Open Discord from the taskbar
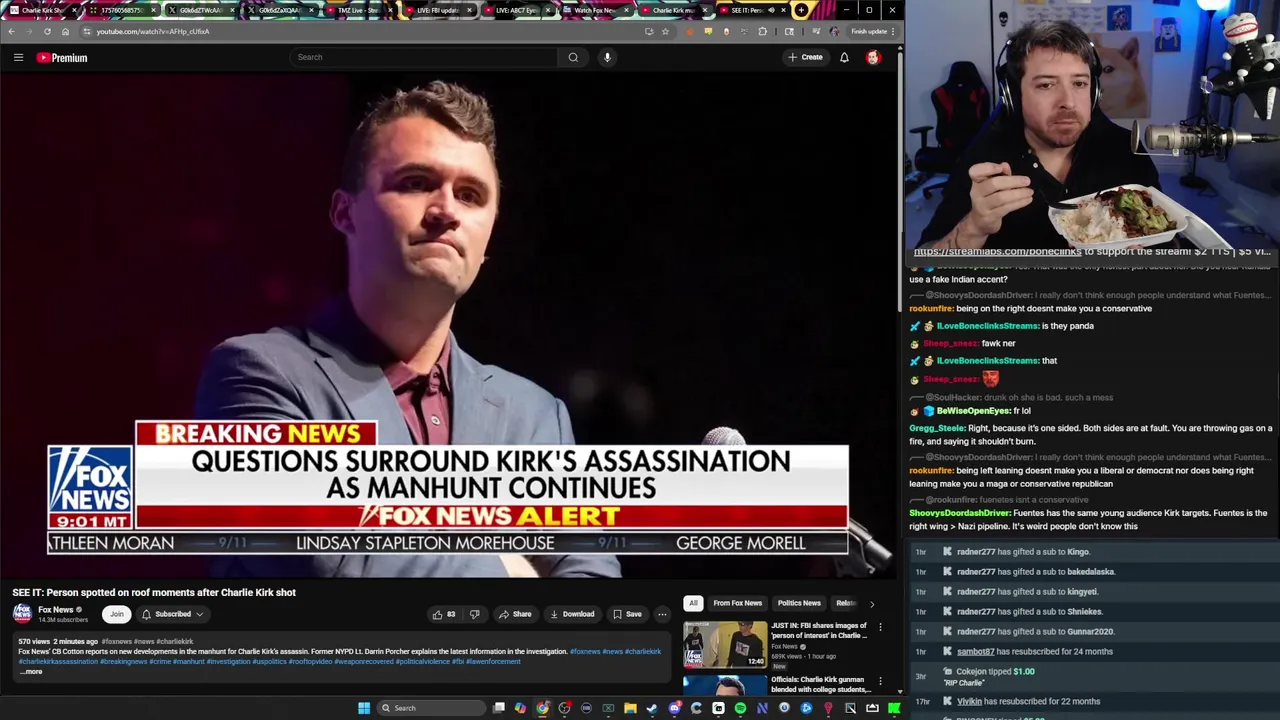Image resolution: width=1280 pixels, height=720 pixels. point(674,708)
